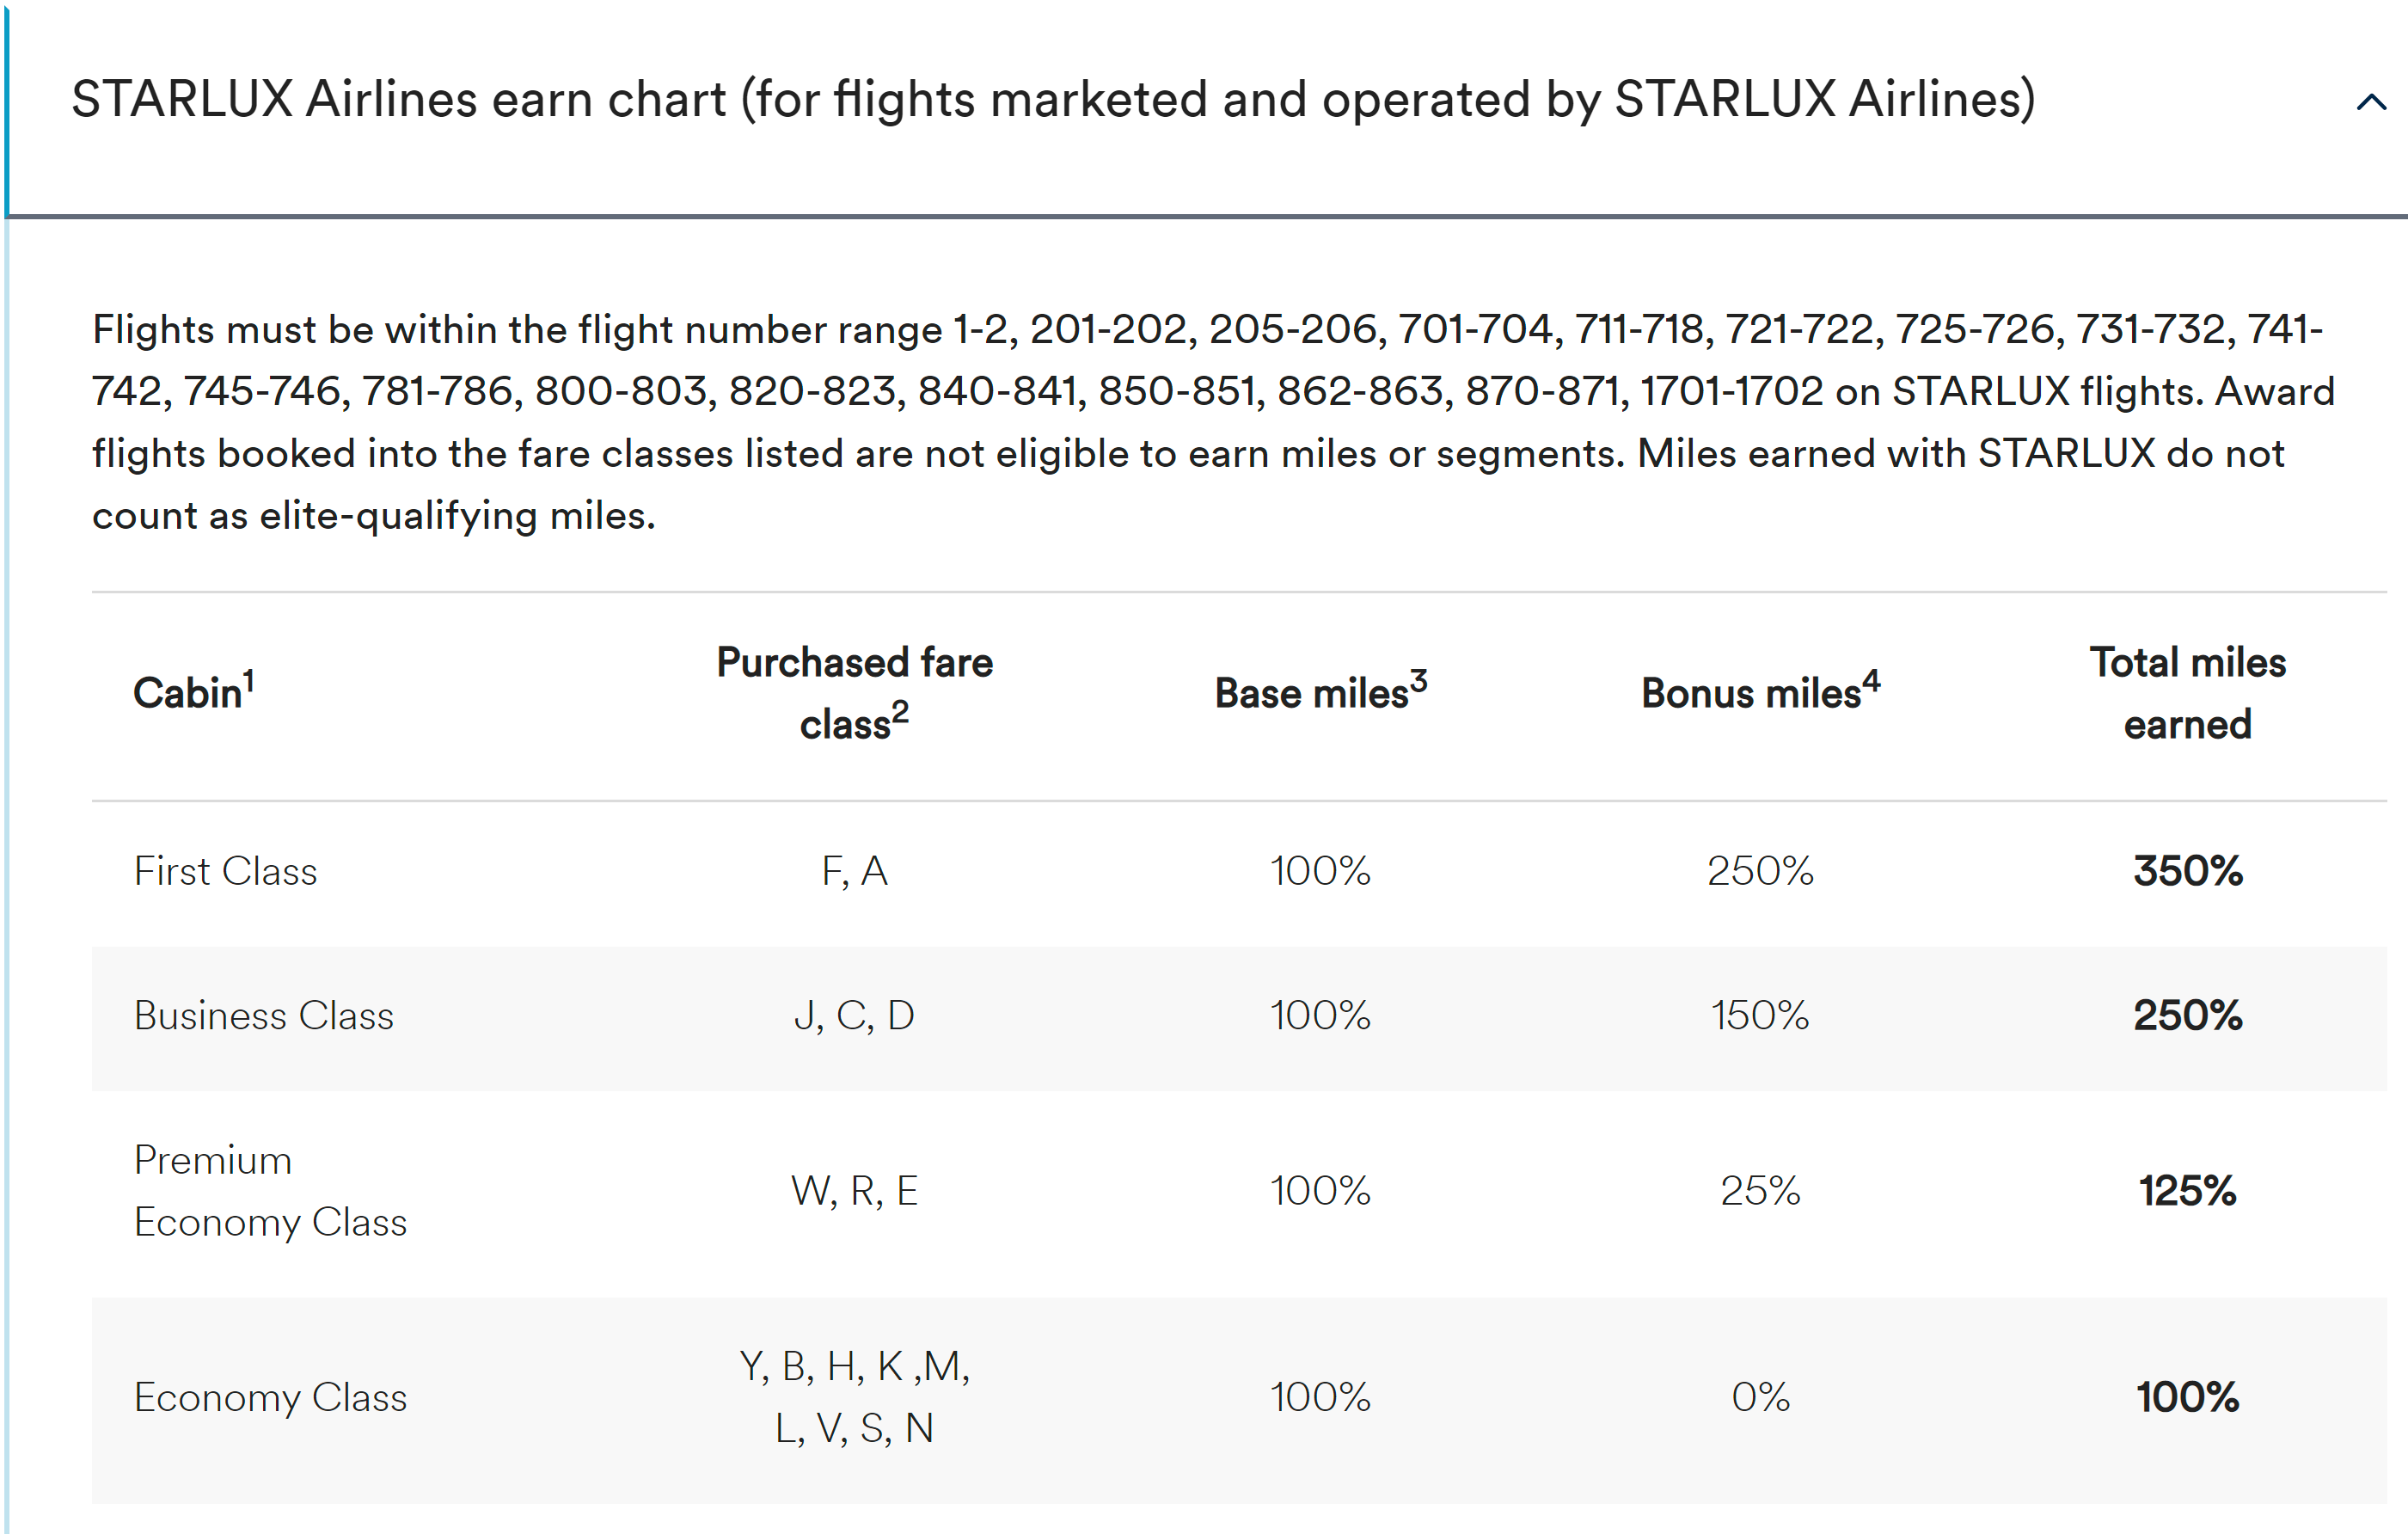Click the STARLUX Airlines earn chart heading
2408x1534 pixels.
click(1053, 100)
